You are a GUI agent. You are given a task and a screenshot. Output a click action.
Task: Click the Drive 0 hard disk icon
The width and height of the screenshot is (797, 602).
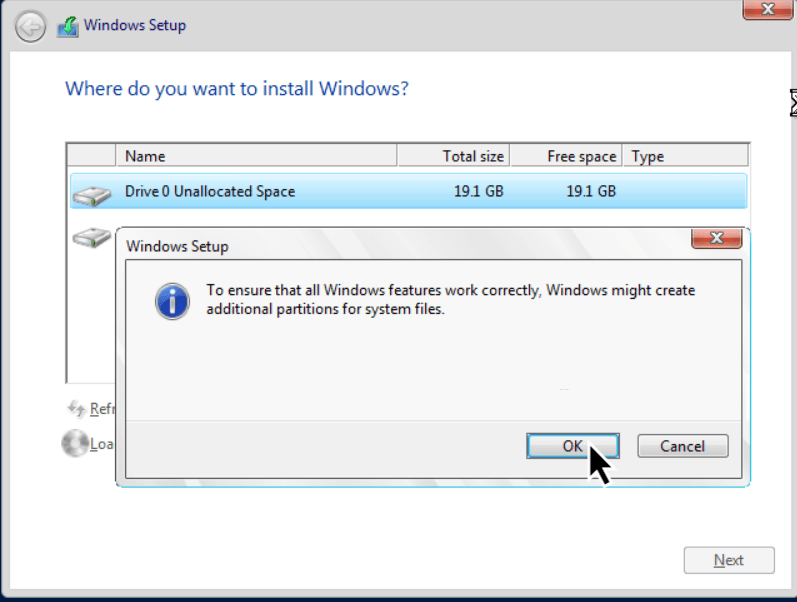click(x=91, y=196)
